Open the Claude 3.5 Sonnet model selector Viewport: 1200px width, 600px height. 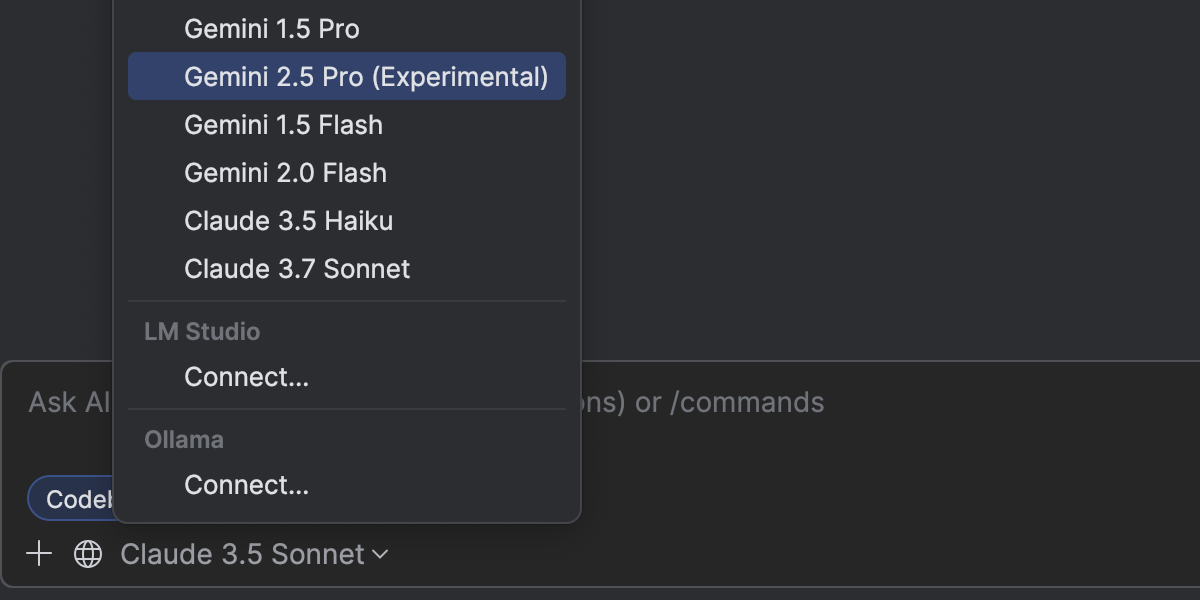[x=243, y=554]
